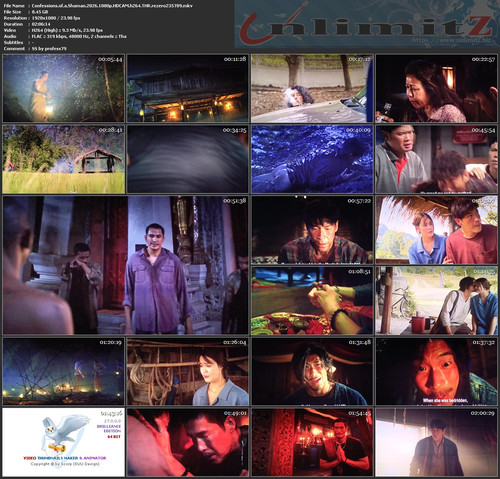
Task: Select the 00:17:12 thumbnail frame
Action: [312, 88]
